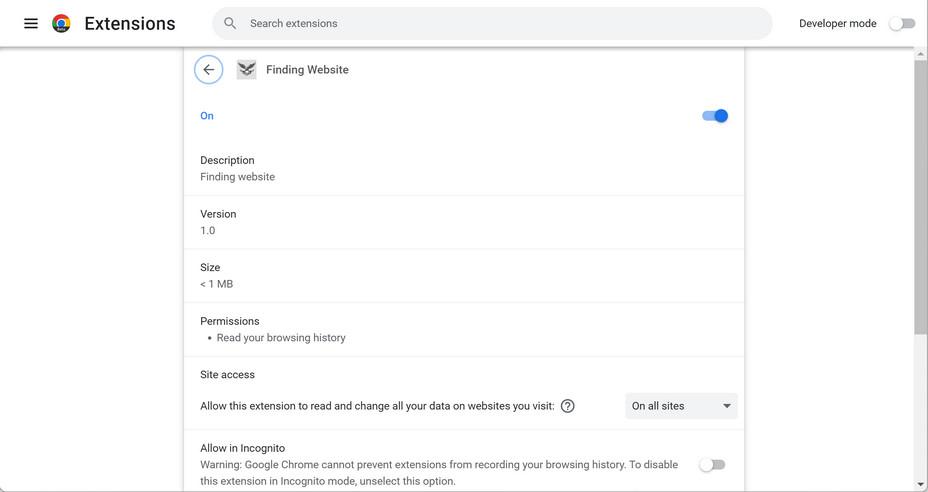
Task: Click the magnifier search icon
Action: 230,23
